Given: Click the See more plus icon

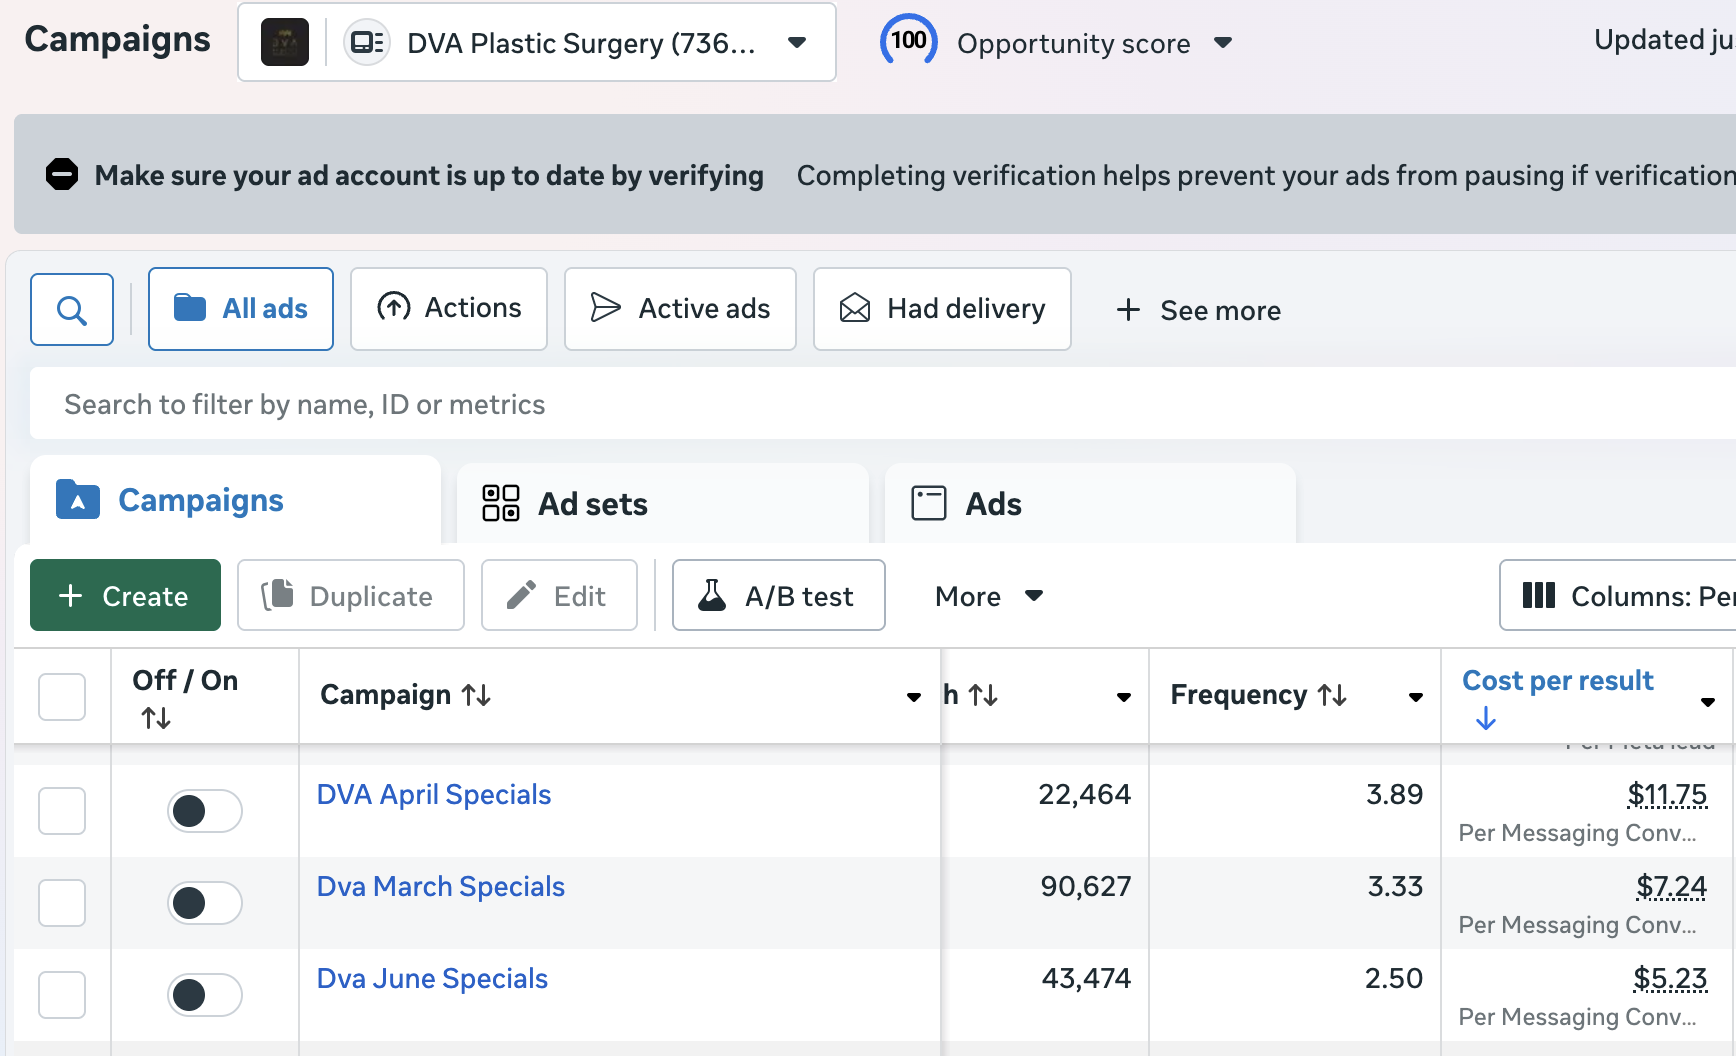Looking at the screenshot, I should pyautogui.click(x=1128, y=310).
